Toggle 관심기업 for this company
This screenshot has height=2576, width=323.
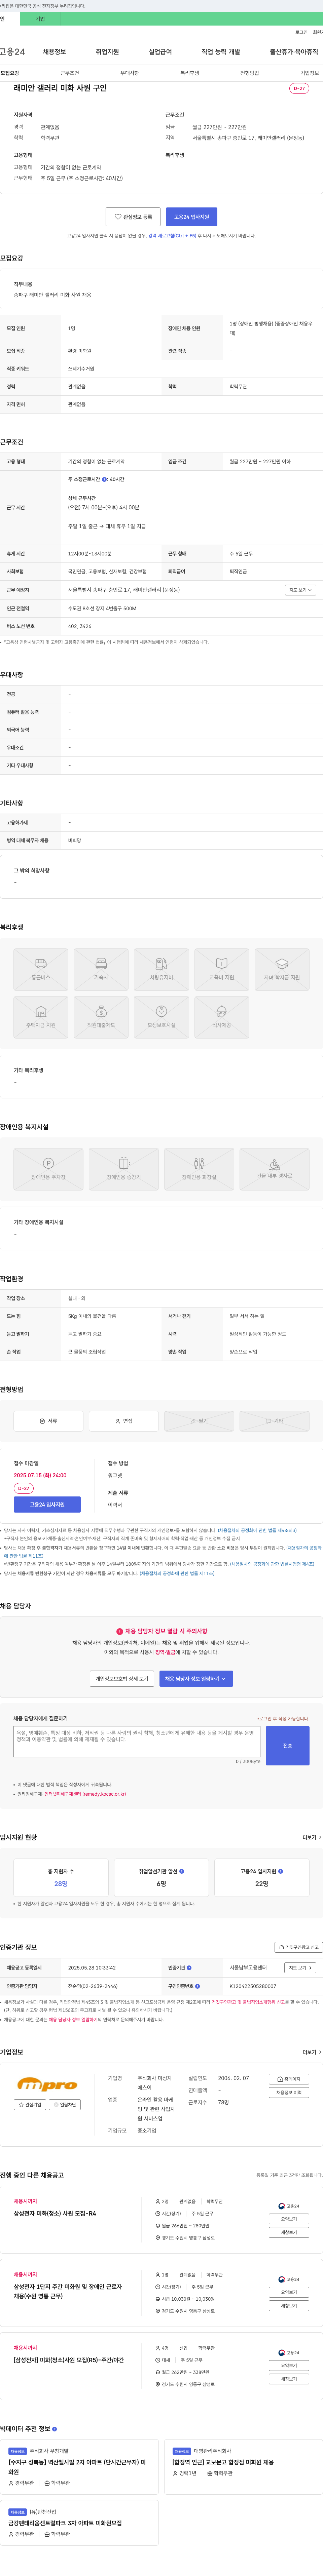[30, 2105]
